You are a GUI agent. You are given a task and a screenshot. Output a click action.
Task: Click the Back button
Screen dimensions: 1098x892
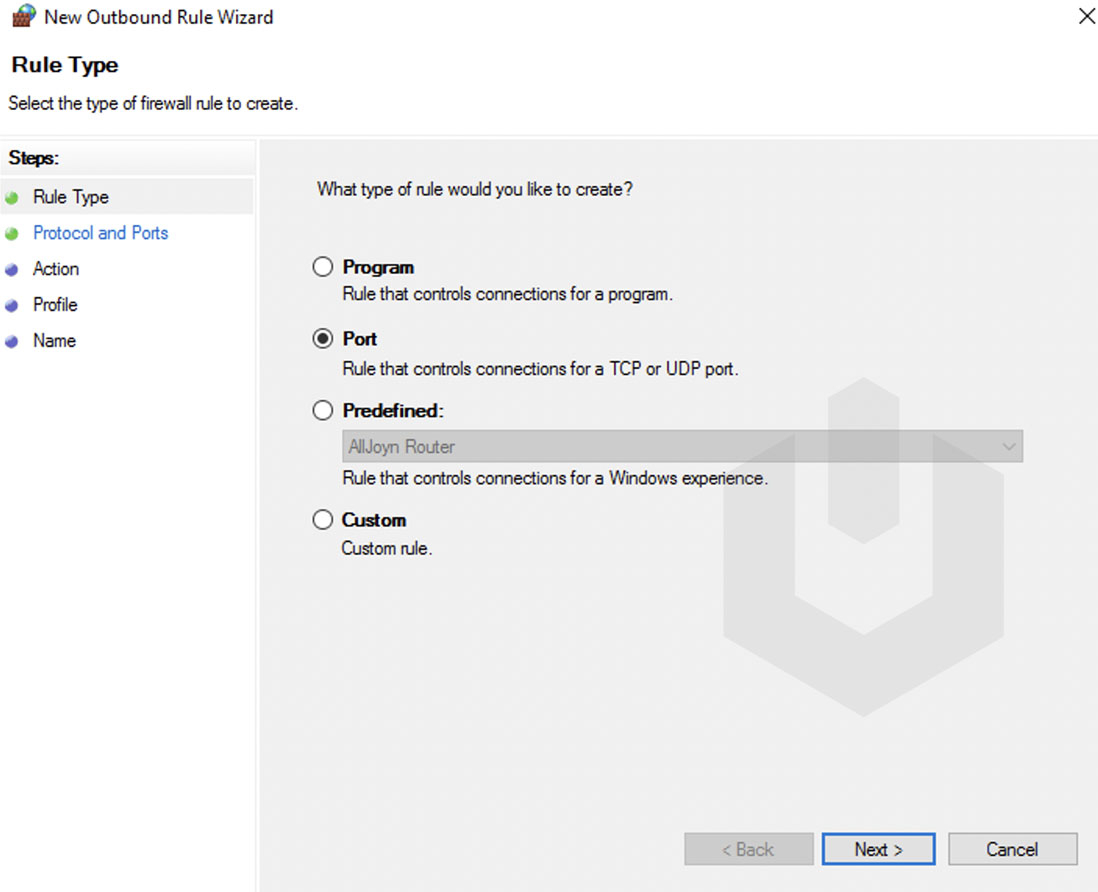click(x=748, y=848)
